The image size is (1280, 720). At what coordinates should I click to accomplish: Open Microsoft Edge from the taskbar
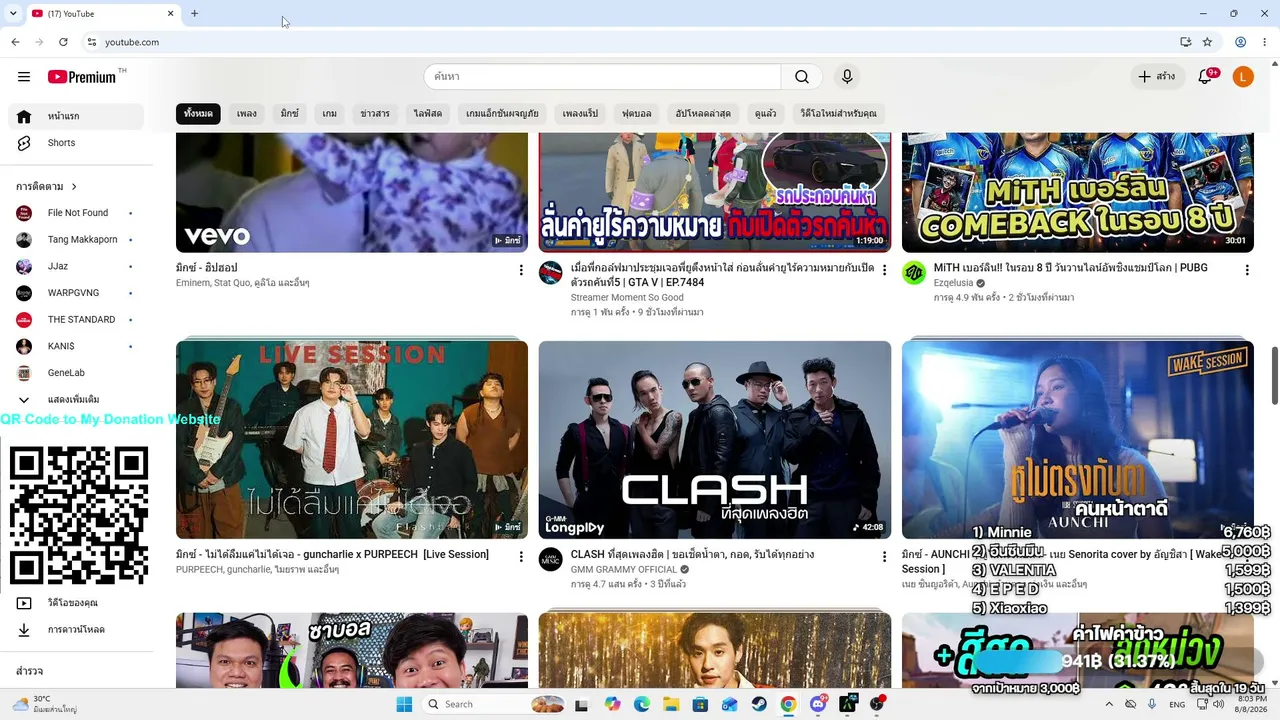642,704
